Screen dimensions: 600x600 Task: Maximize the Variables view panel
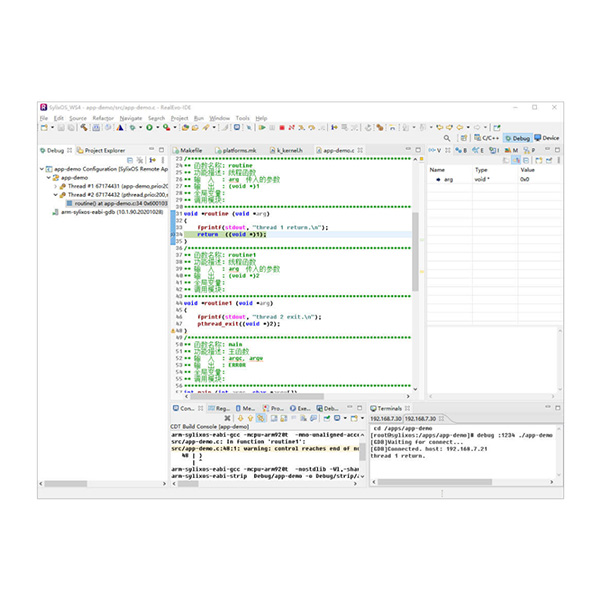pyautogui.click(x=557, y=150)
